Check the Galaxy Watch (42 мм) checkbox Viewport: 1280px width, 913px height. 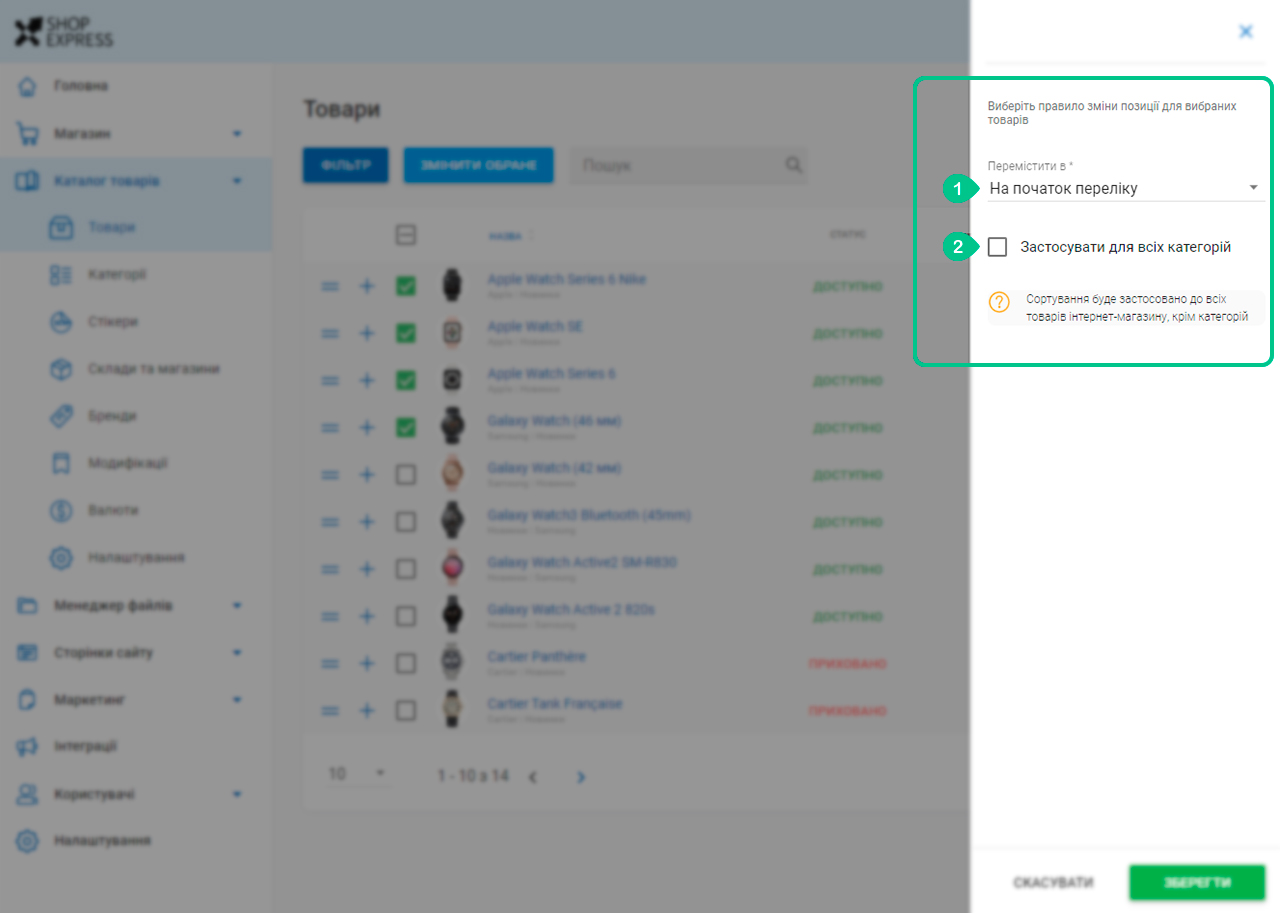406,475
